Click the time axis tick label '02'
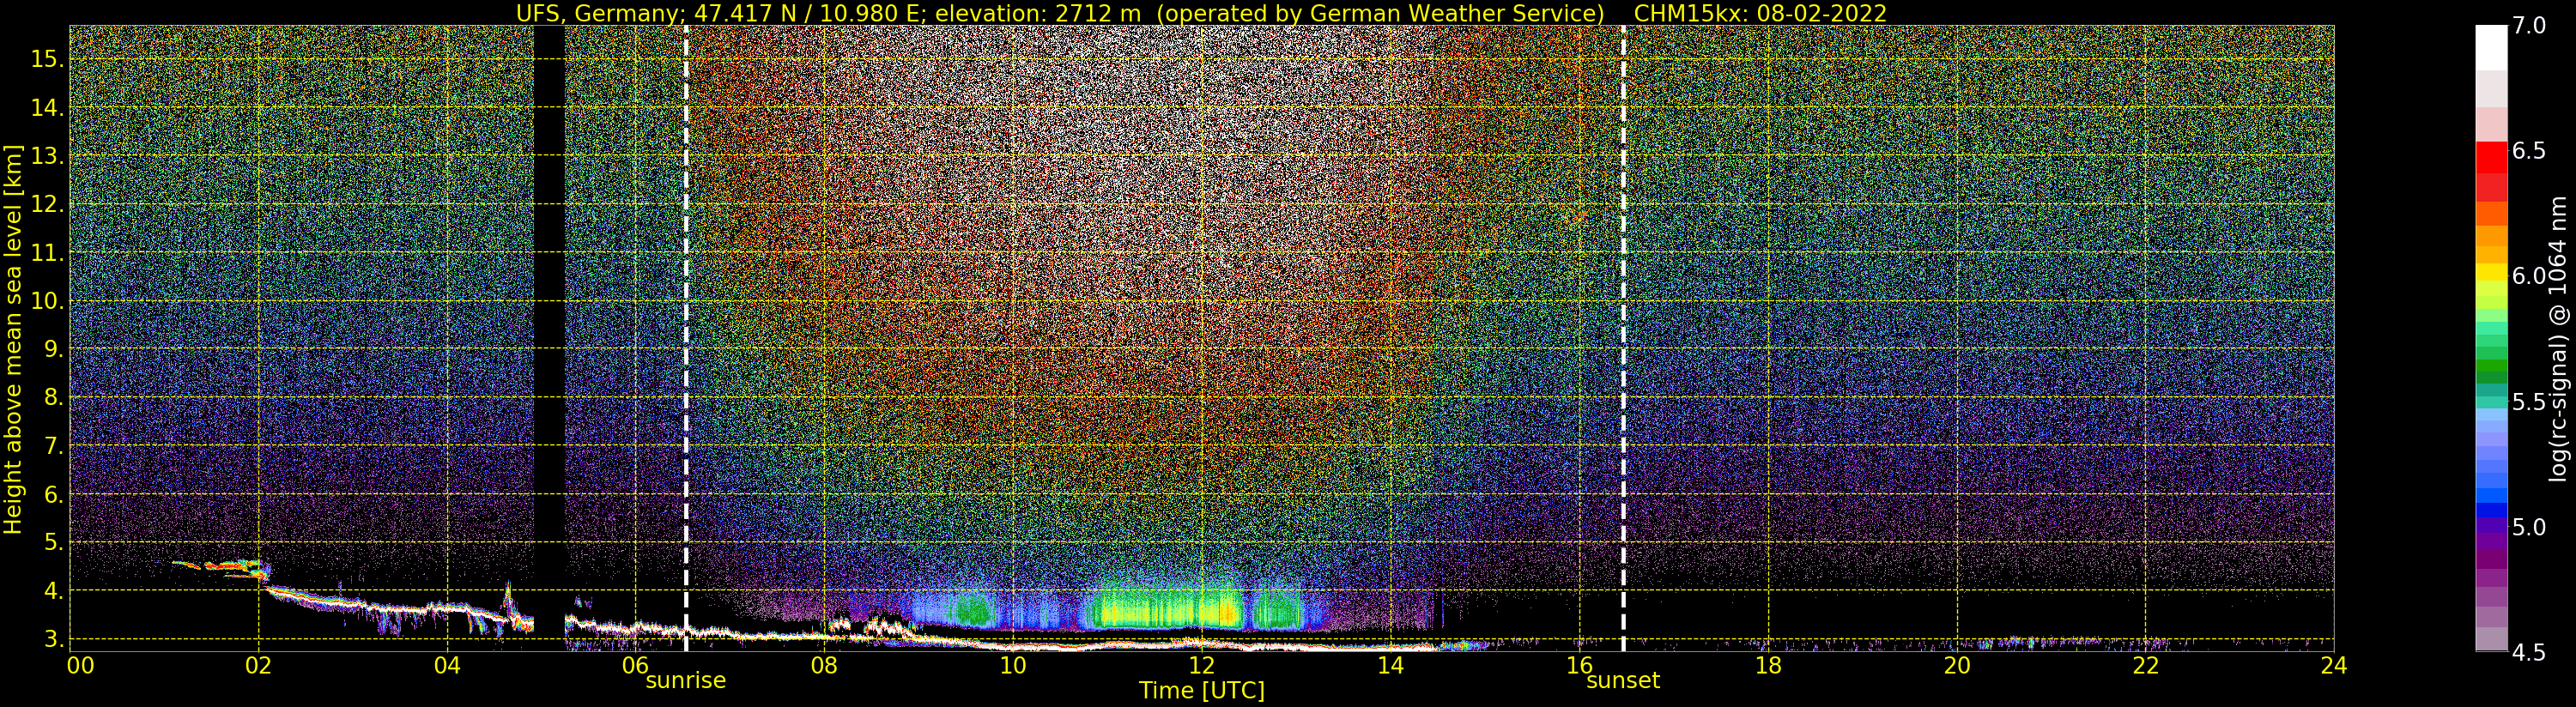The width and height of the screenshot is (2576, 707). [x=259, y=665]
